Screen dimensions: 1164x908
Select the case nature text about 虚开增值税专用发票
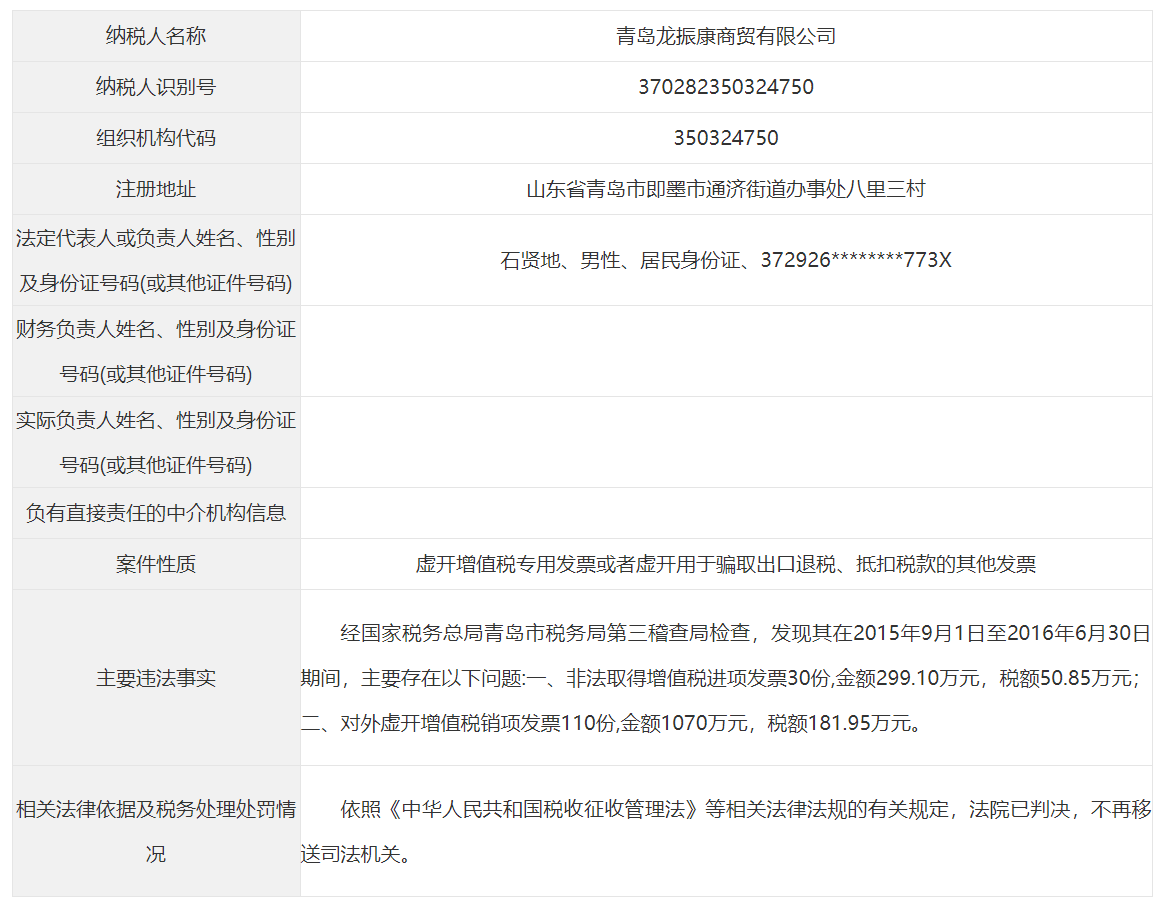(x=725, y=564)
